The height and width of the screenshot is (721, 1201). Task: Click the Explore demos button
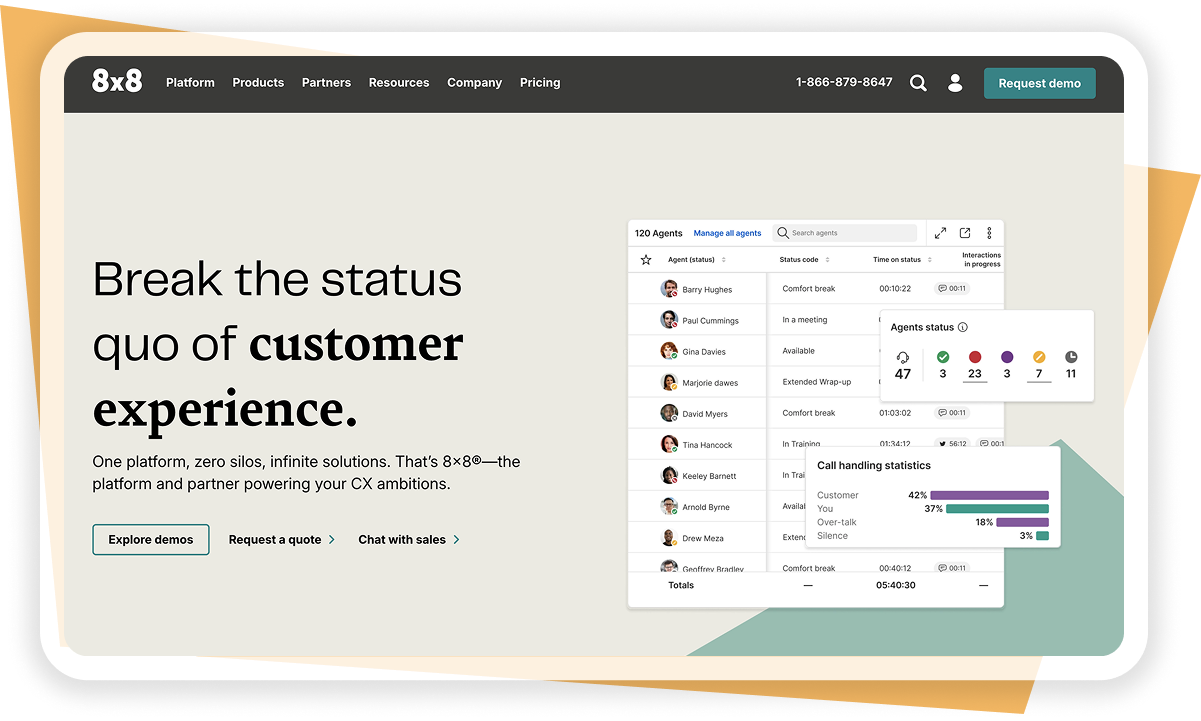[x=151, y=539]
